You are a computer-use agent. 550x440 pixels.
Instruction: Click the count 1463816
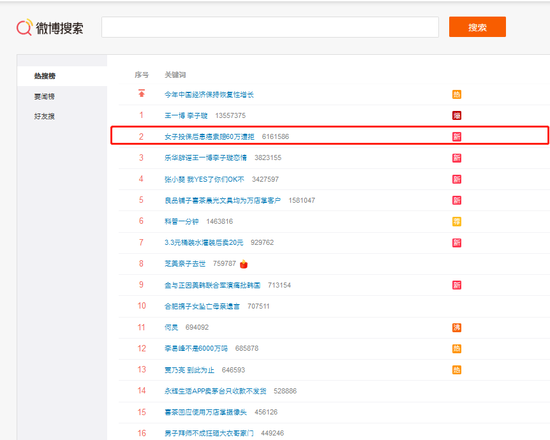[220, 221]
